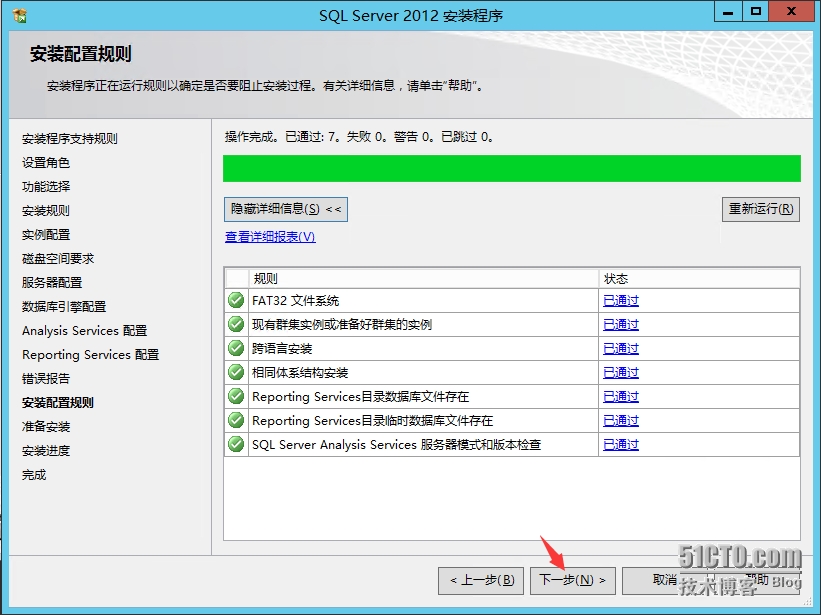Select 准备安装 step in sidebar
This screenshot has height=615, width=821.
46,427
